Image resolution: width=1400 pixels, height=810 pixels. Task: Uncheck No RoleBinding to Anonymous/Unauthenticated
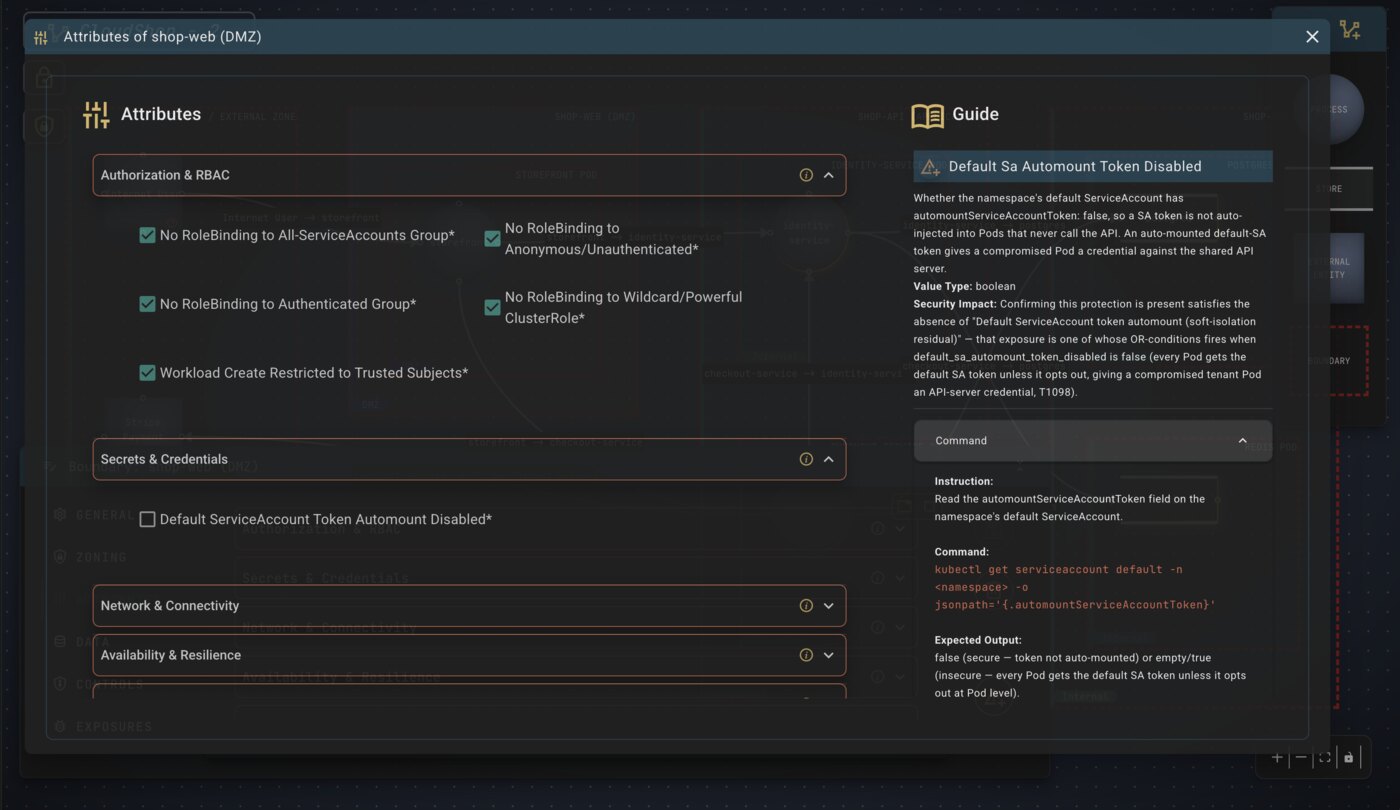tap(492, 238)
